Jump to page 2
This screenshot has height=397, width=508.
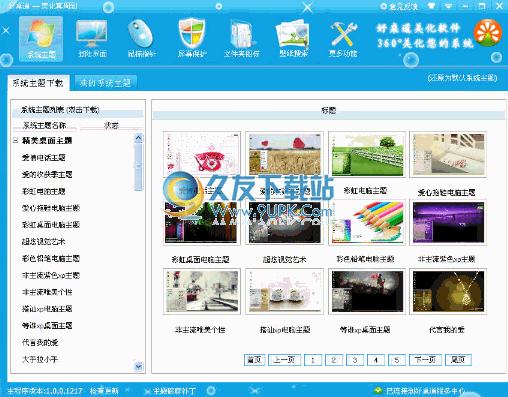(x=334, y=360)
